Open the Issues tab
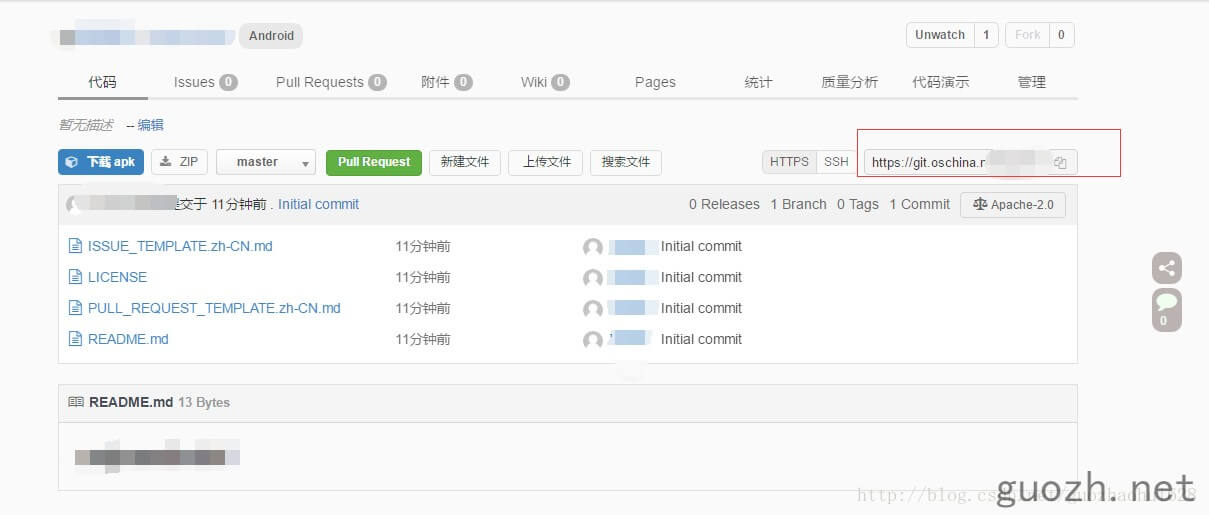This screenshot has height=515, width=1209. [x=204, y=82]
